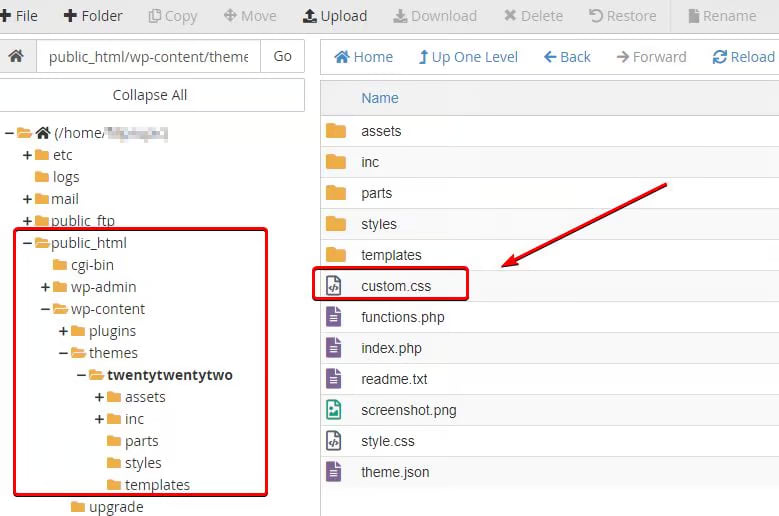Select the templates folder in the tree

[x=157, y=485]
